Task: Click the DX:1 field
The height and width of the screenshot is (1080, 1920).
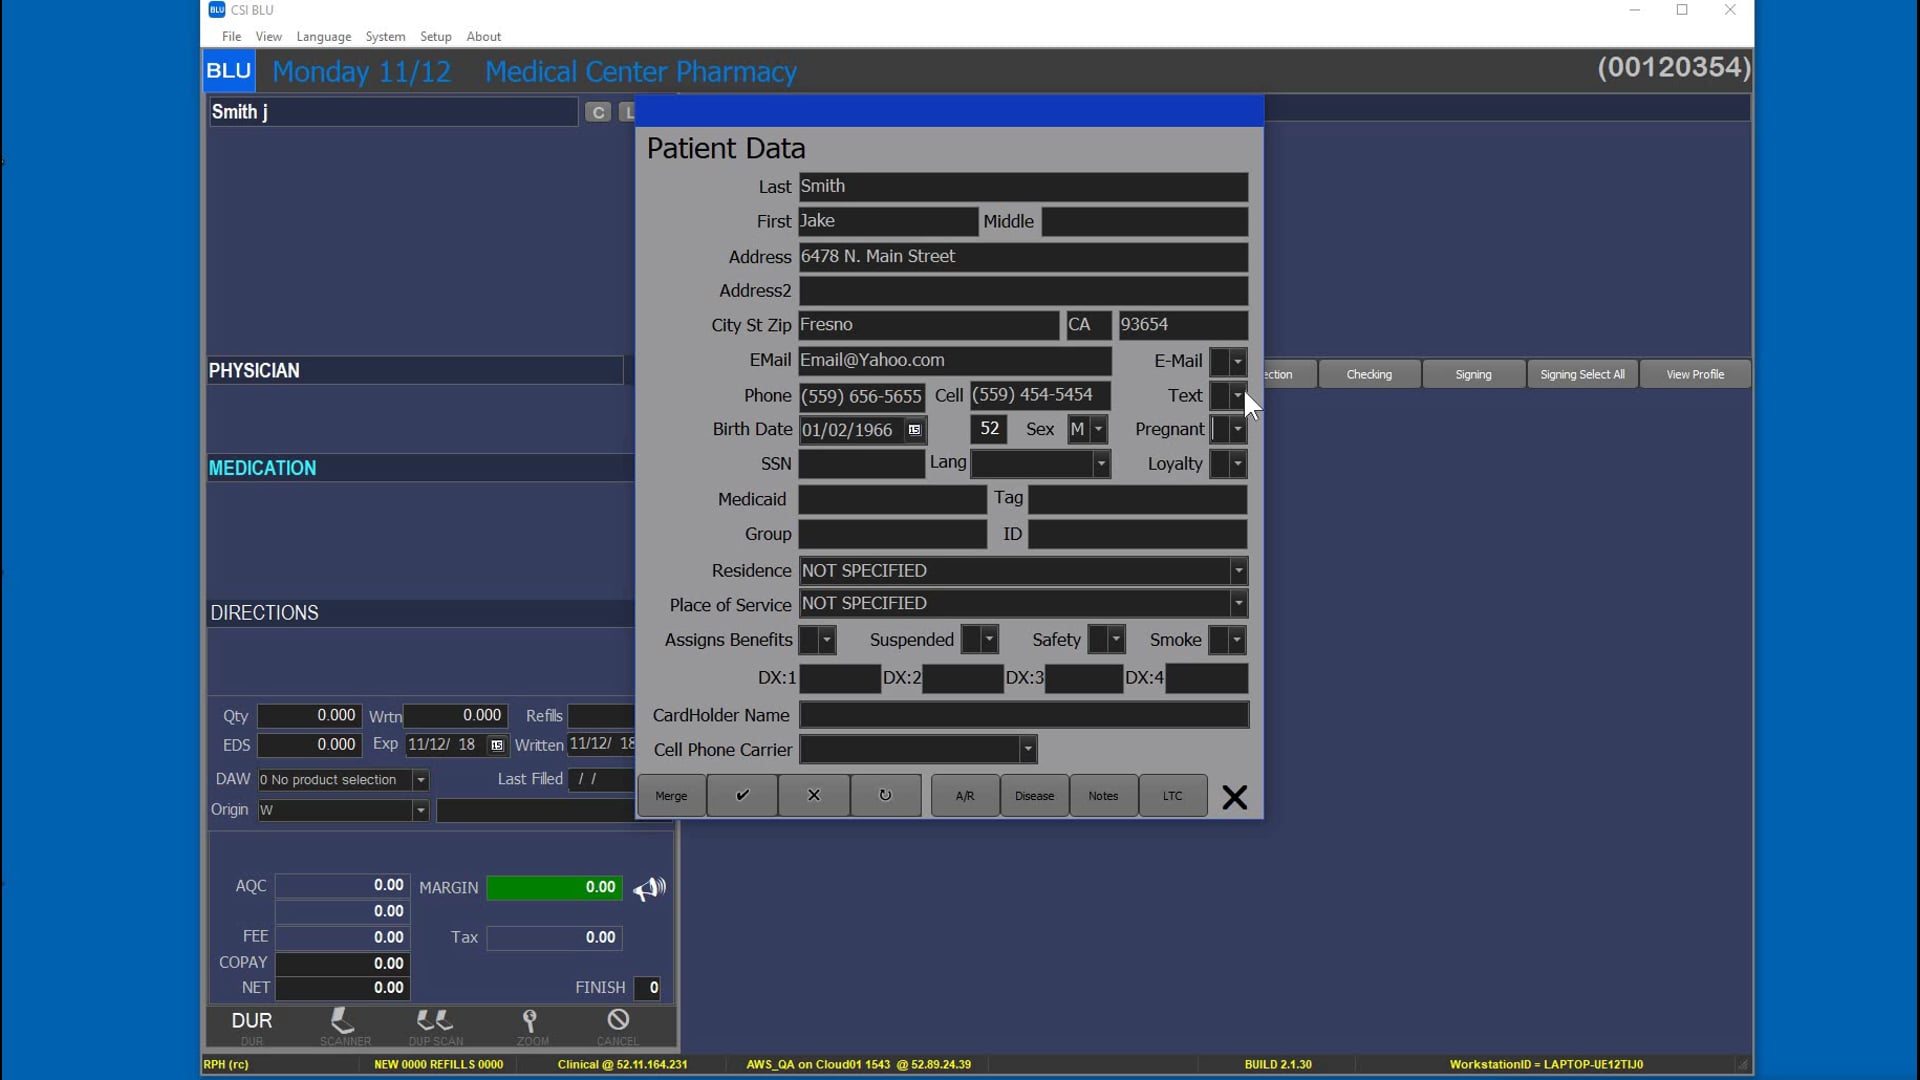Action: pyautogui.click(x=840, y=678)
